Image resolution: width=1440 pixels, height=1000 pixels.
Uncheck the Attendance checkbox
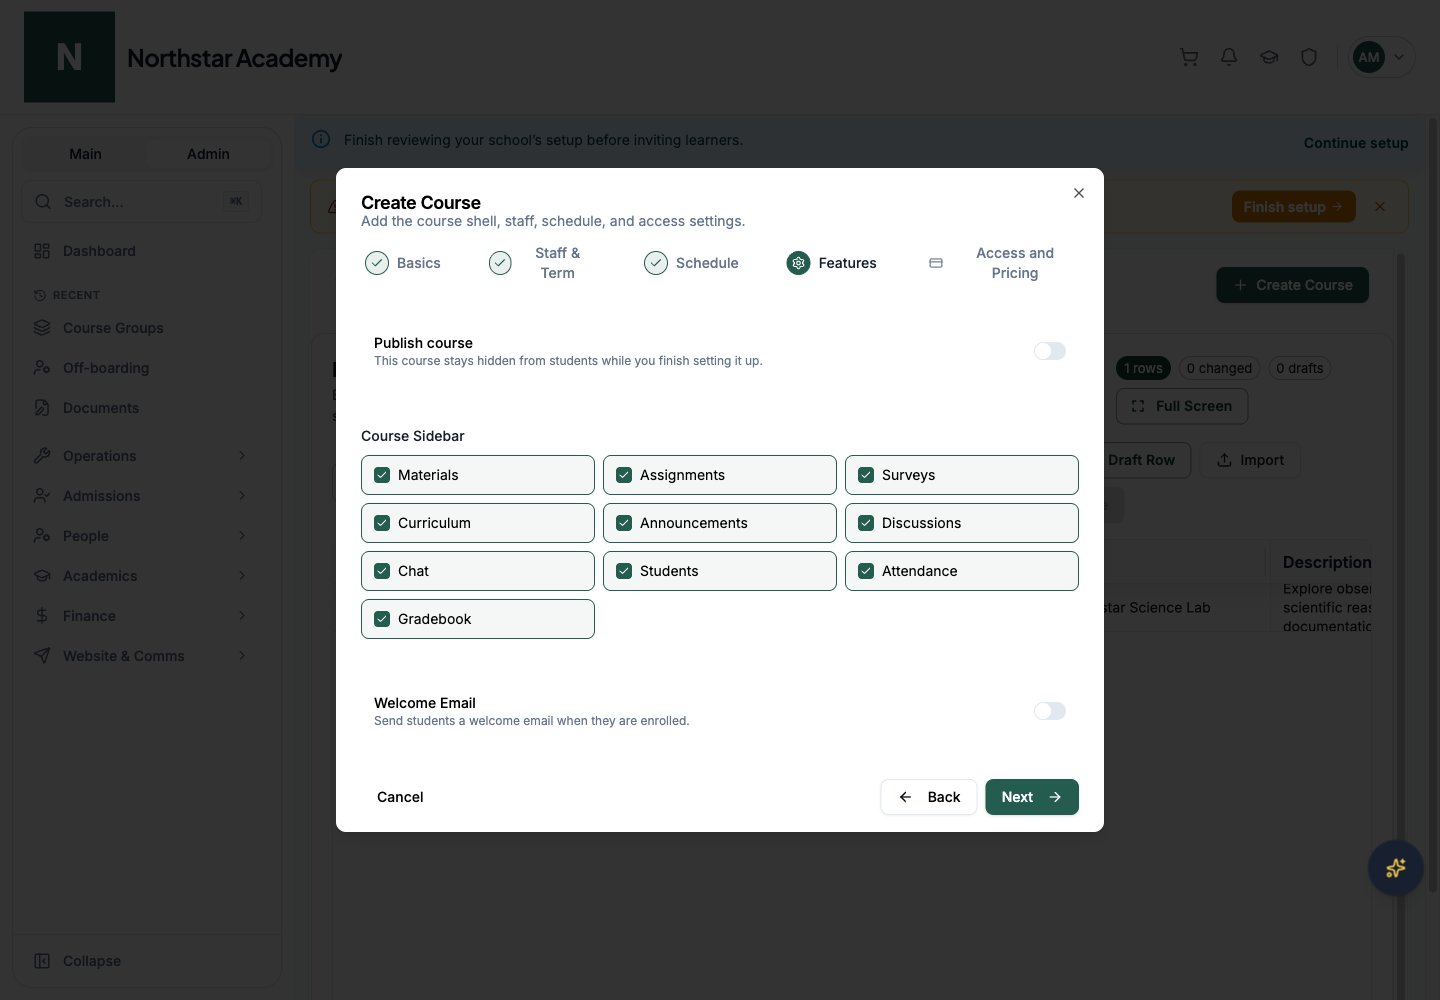866,571
